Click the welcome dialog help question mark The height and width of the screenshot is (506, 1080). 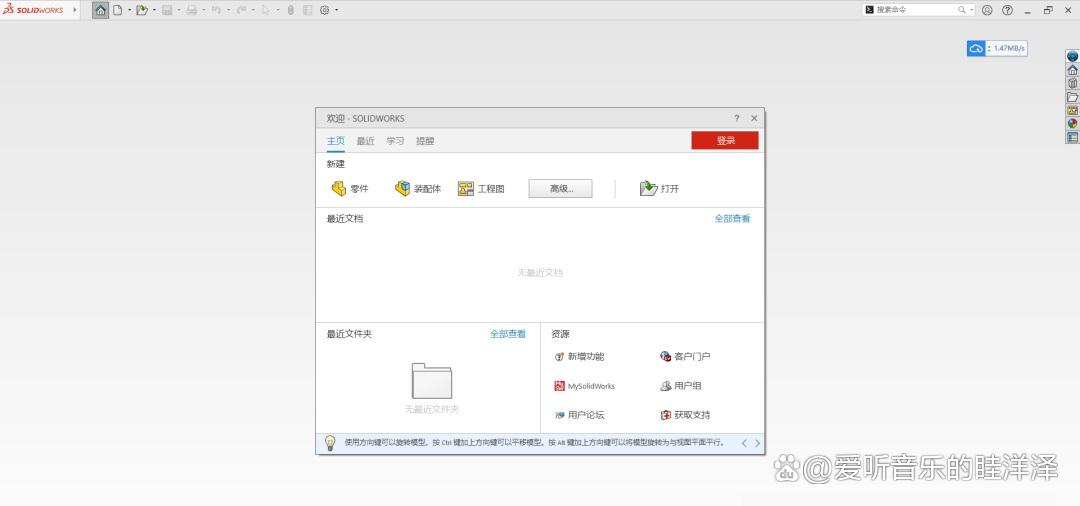pos(736,118)
